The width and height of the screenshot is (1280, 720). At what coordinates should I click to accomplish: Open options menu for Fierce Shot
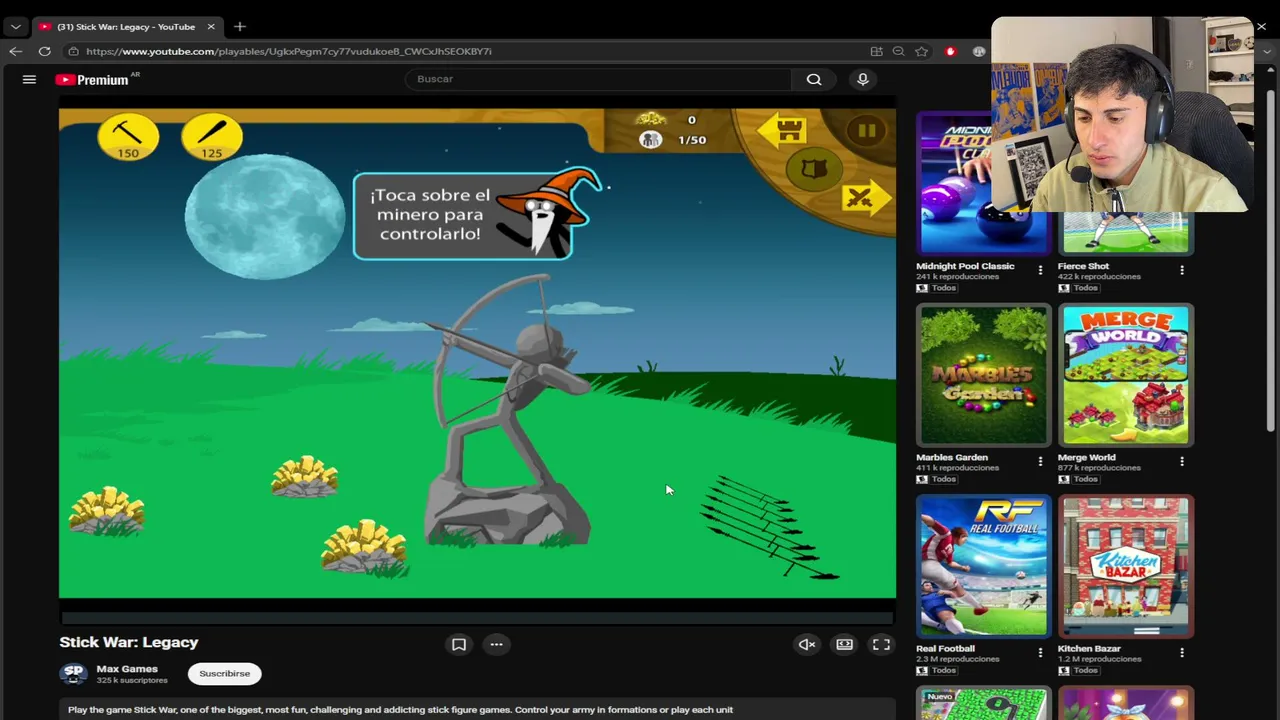pyautogui.click(x=1182, y=270)
